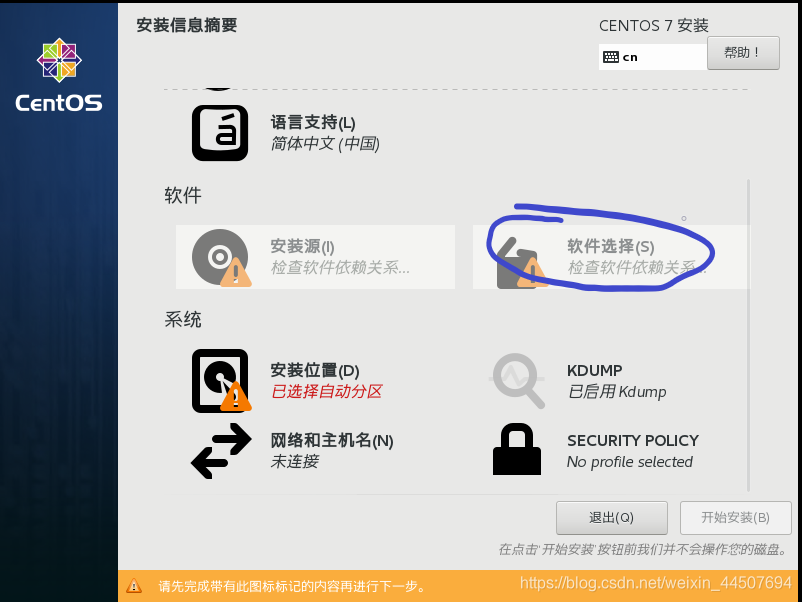The image size is (802, 602).
Task: Click the Installation Source disc icon
Action: tap(221, 257)
